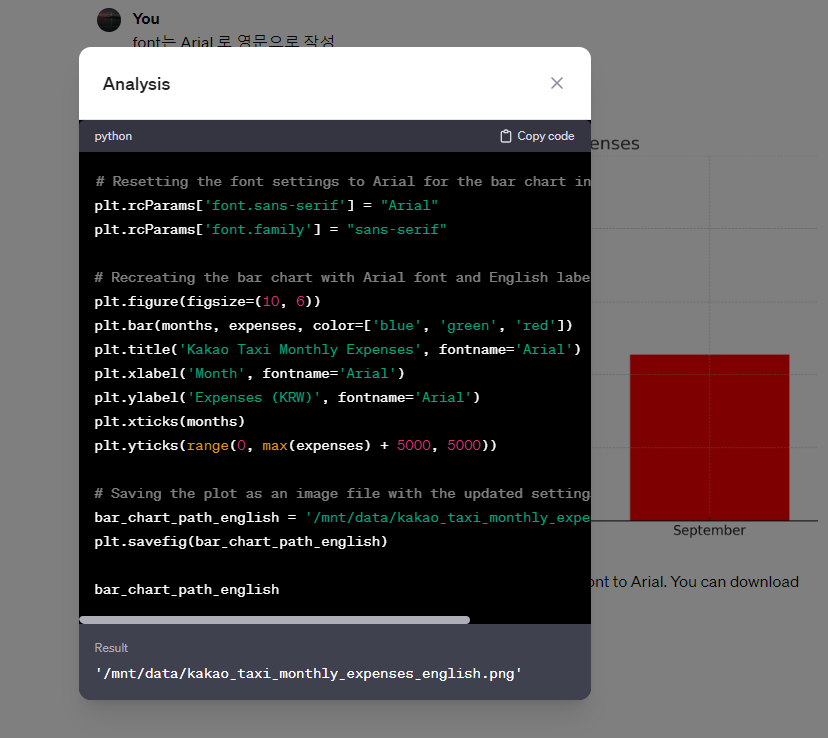This screenshot has height=738, width=828.
Task: Click the plt.bar(months, expenses...) code line
Action: tap(333, 325)
